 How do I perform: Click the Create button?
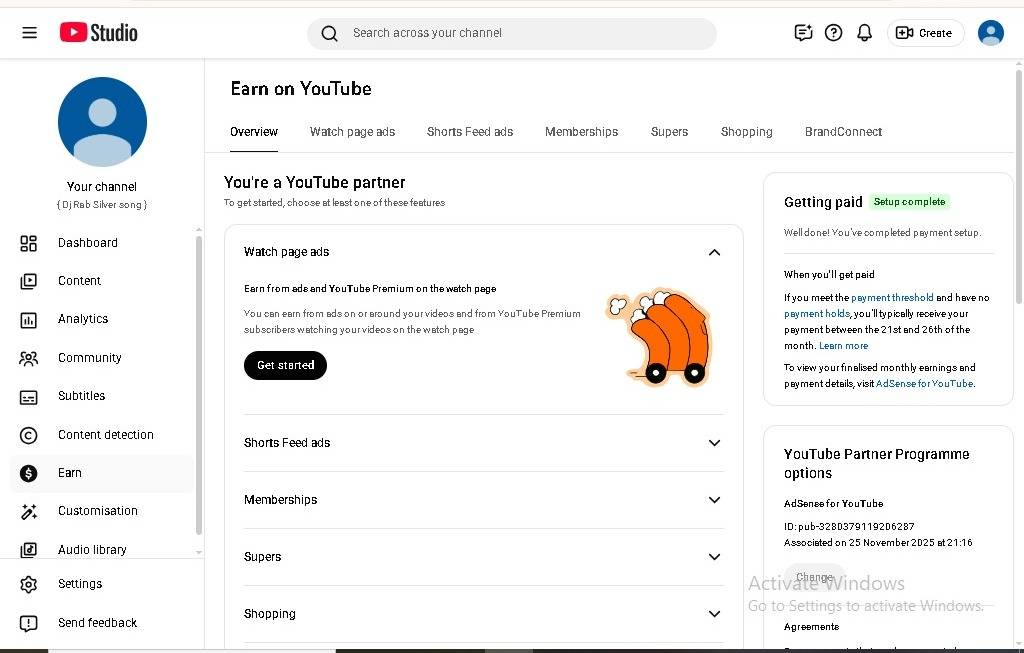[925, 33]
